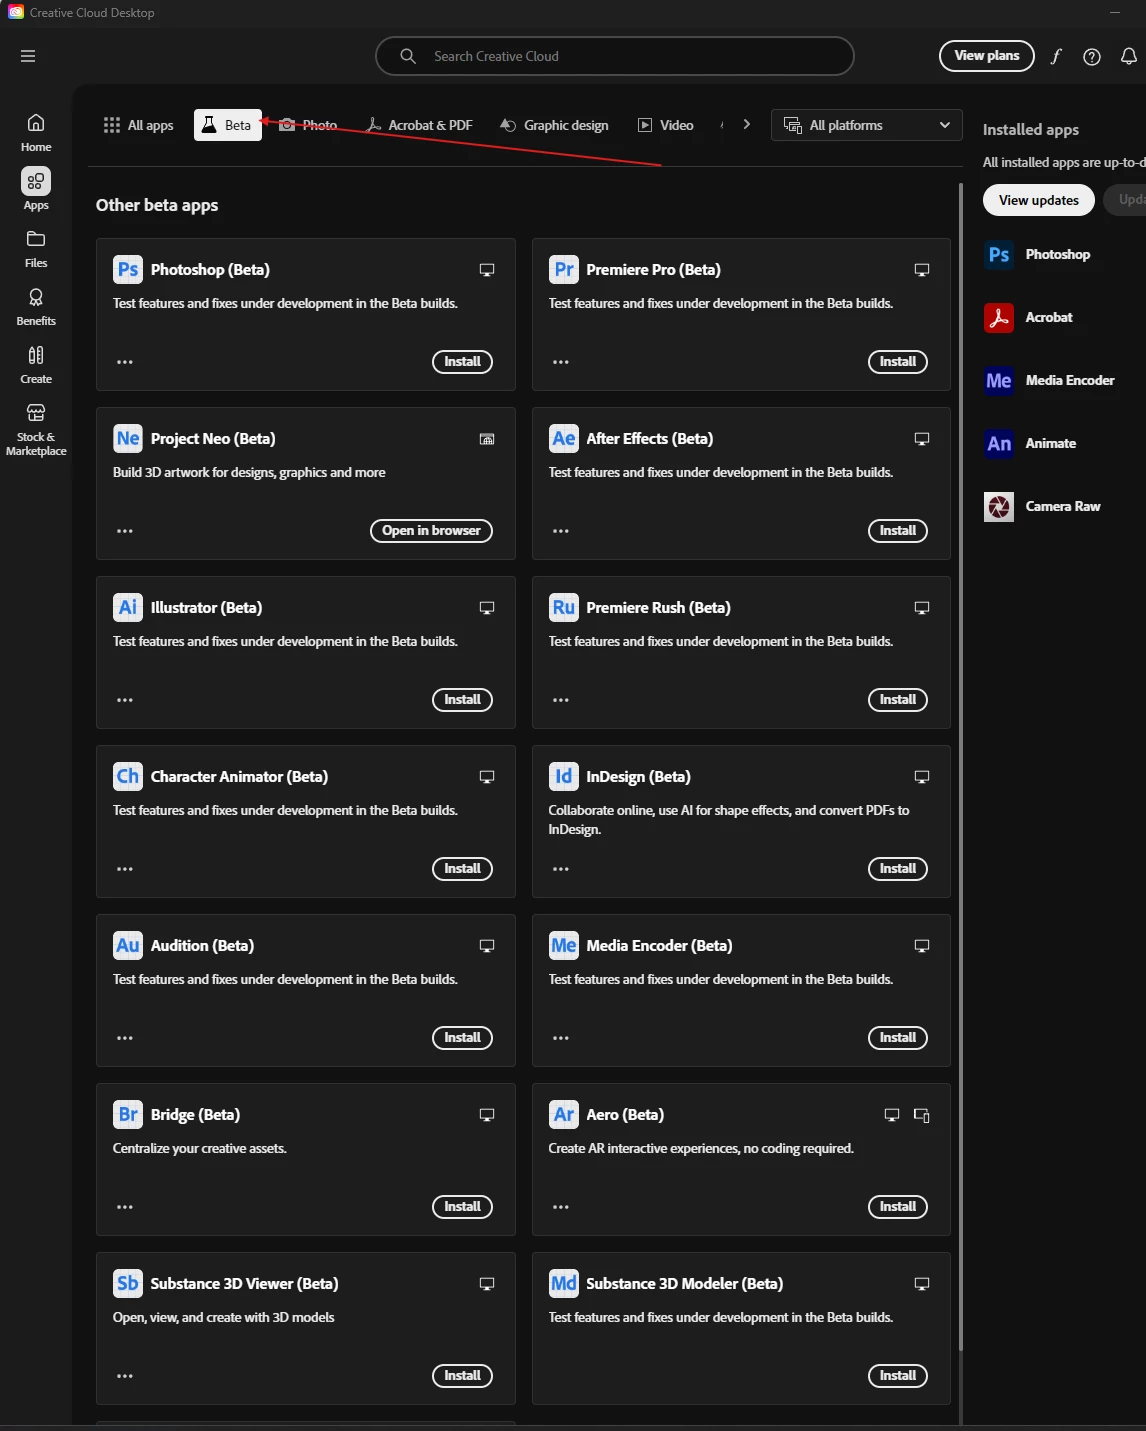
Task: Click the View plans button
Action: (x=987, y=56)
